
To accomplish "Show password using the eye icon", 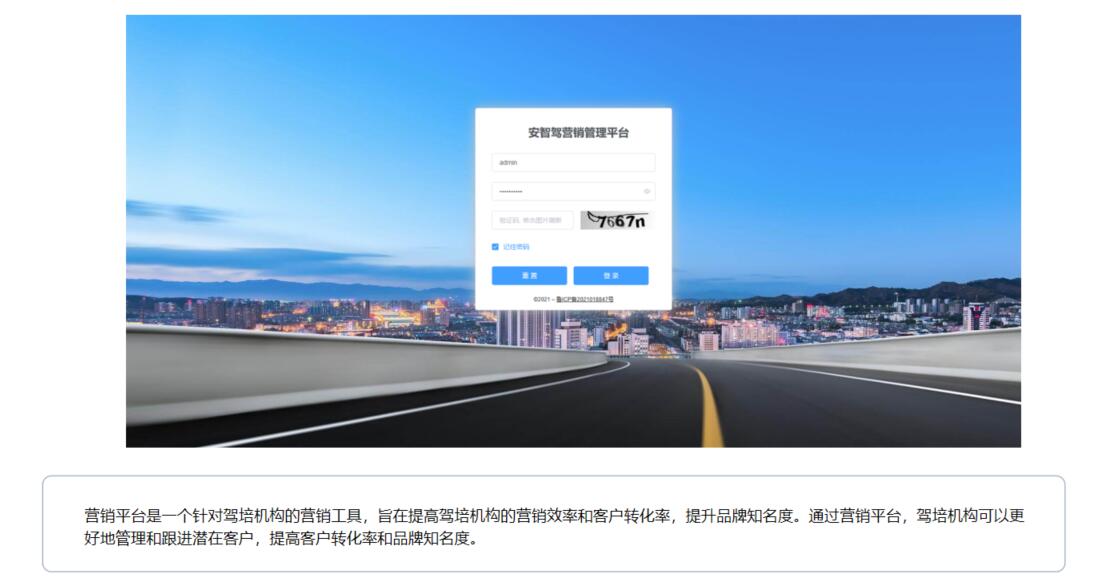I will tap(646, 191).
